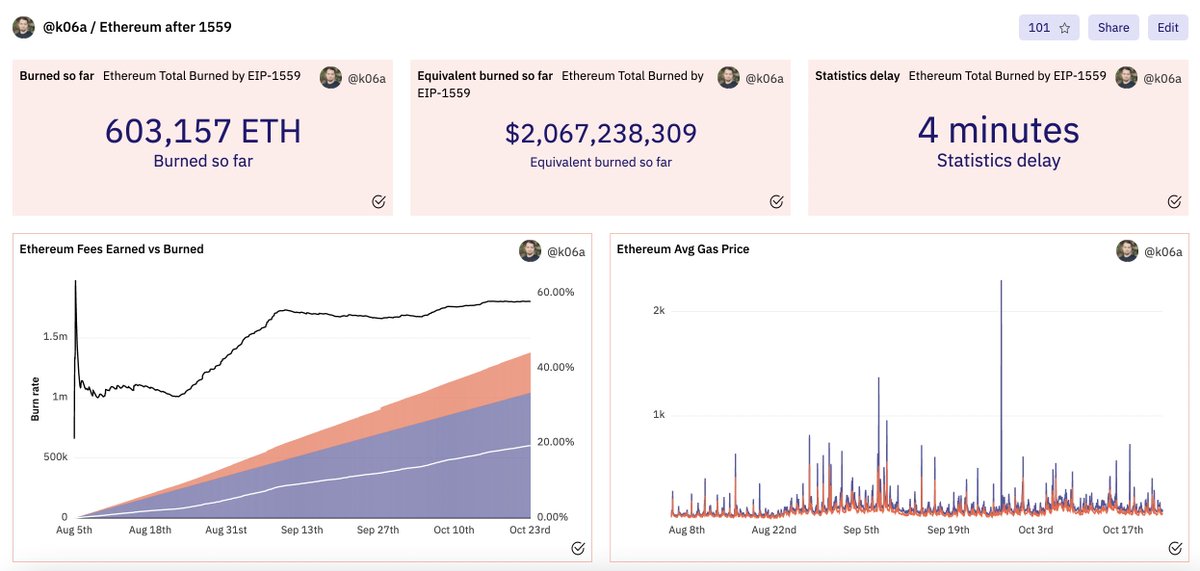Viewport: 1200px width, 571px height.
Task: Click the 60.00% right axis label
Action: [557, 292]
